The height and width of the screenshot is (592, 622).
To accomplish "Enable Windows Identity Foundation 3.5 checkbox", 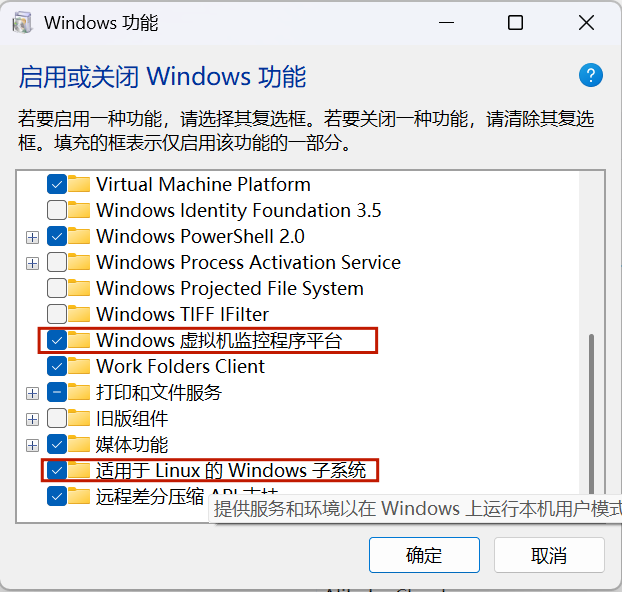I will click(57, 210).
